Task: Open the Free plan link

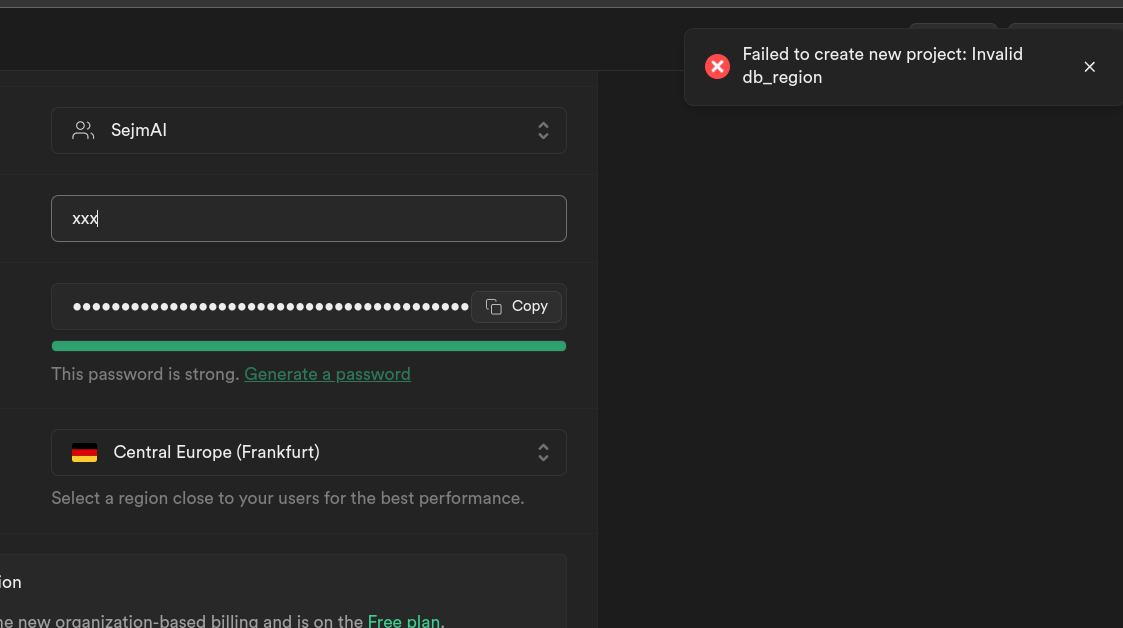Action: 404,620
